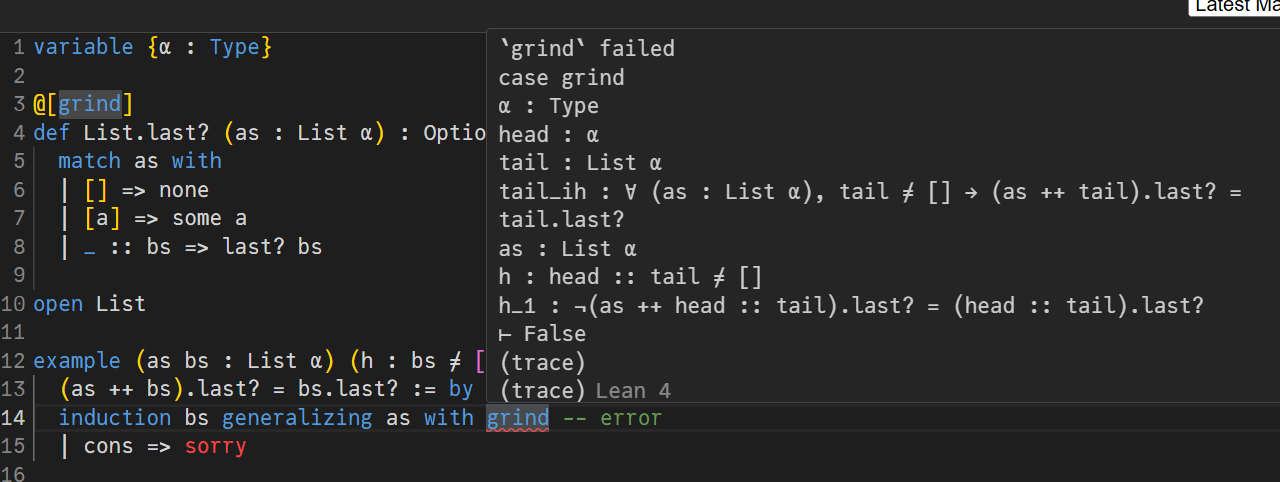
Task: Click the red sorry keyword on line 15
Action: click(x=215, y=446)
